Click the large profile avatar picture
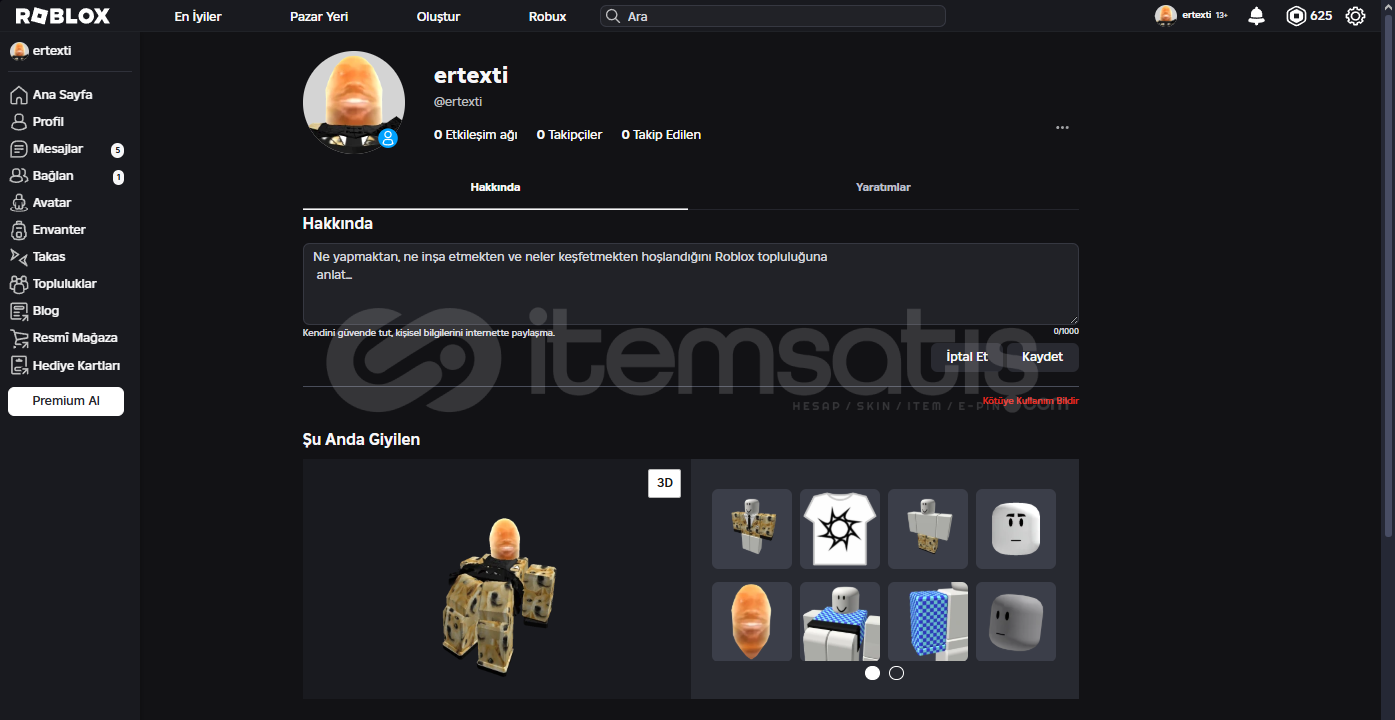 354,102
